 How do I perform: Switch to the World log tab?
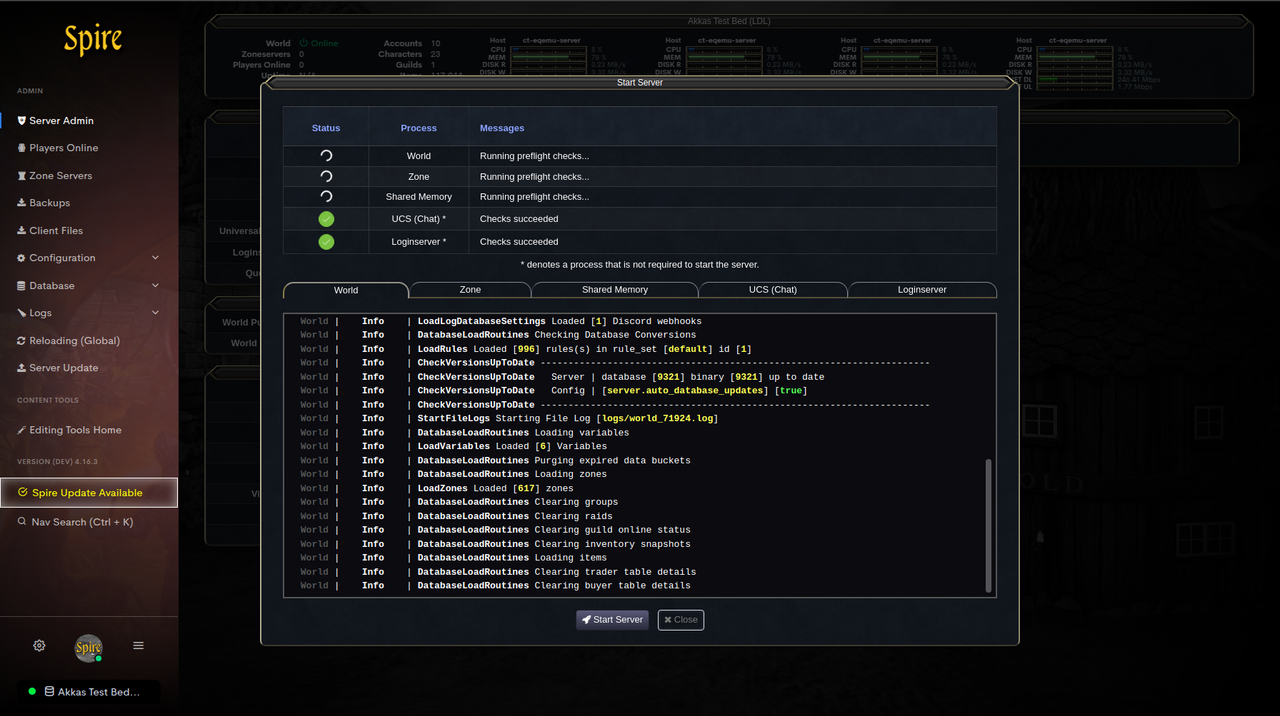click(346, 290)
